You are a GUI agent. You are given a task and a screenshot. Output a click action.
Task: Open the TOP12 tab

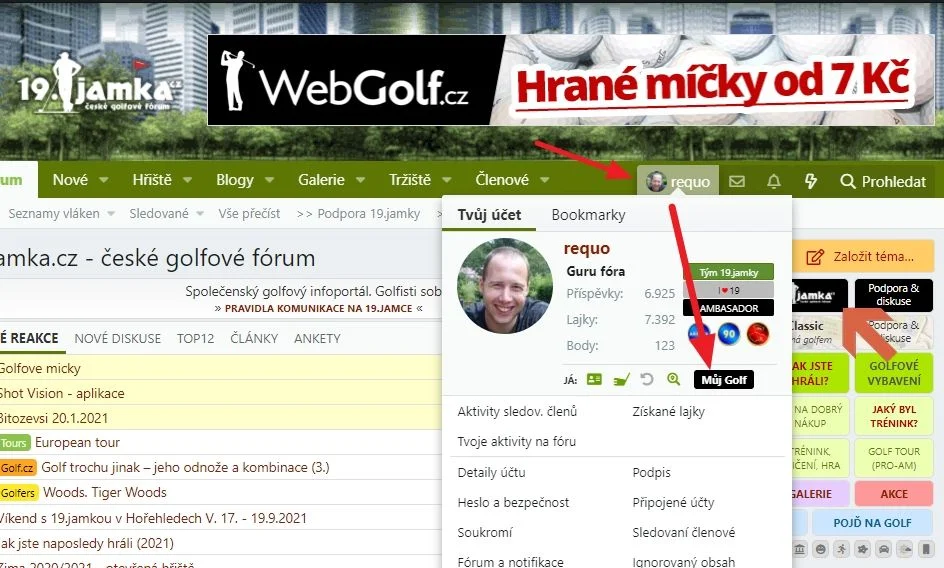195,339
